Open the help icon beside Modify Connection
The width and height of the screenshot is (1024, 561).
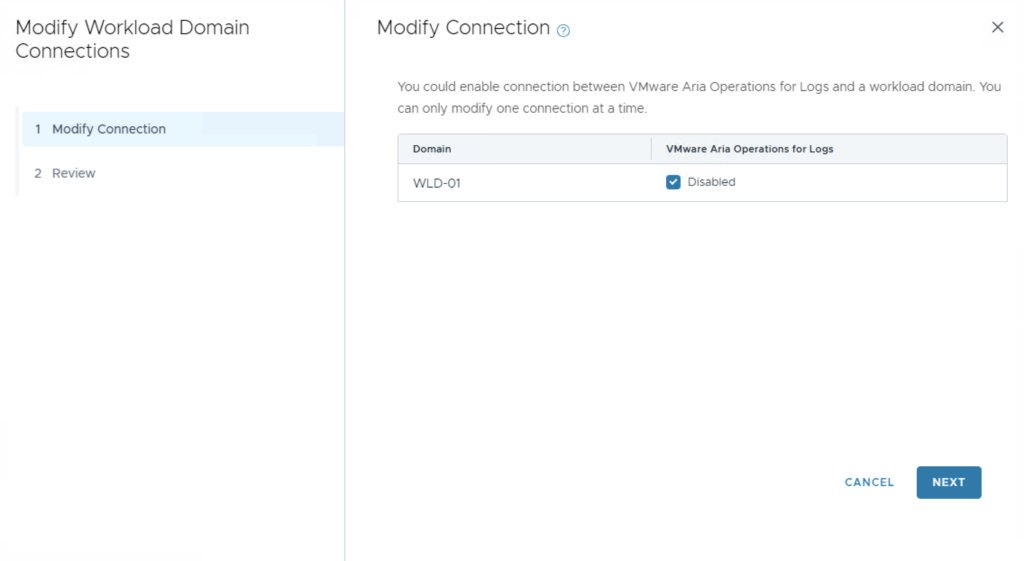tap(563, 31)
